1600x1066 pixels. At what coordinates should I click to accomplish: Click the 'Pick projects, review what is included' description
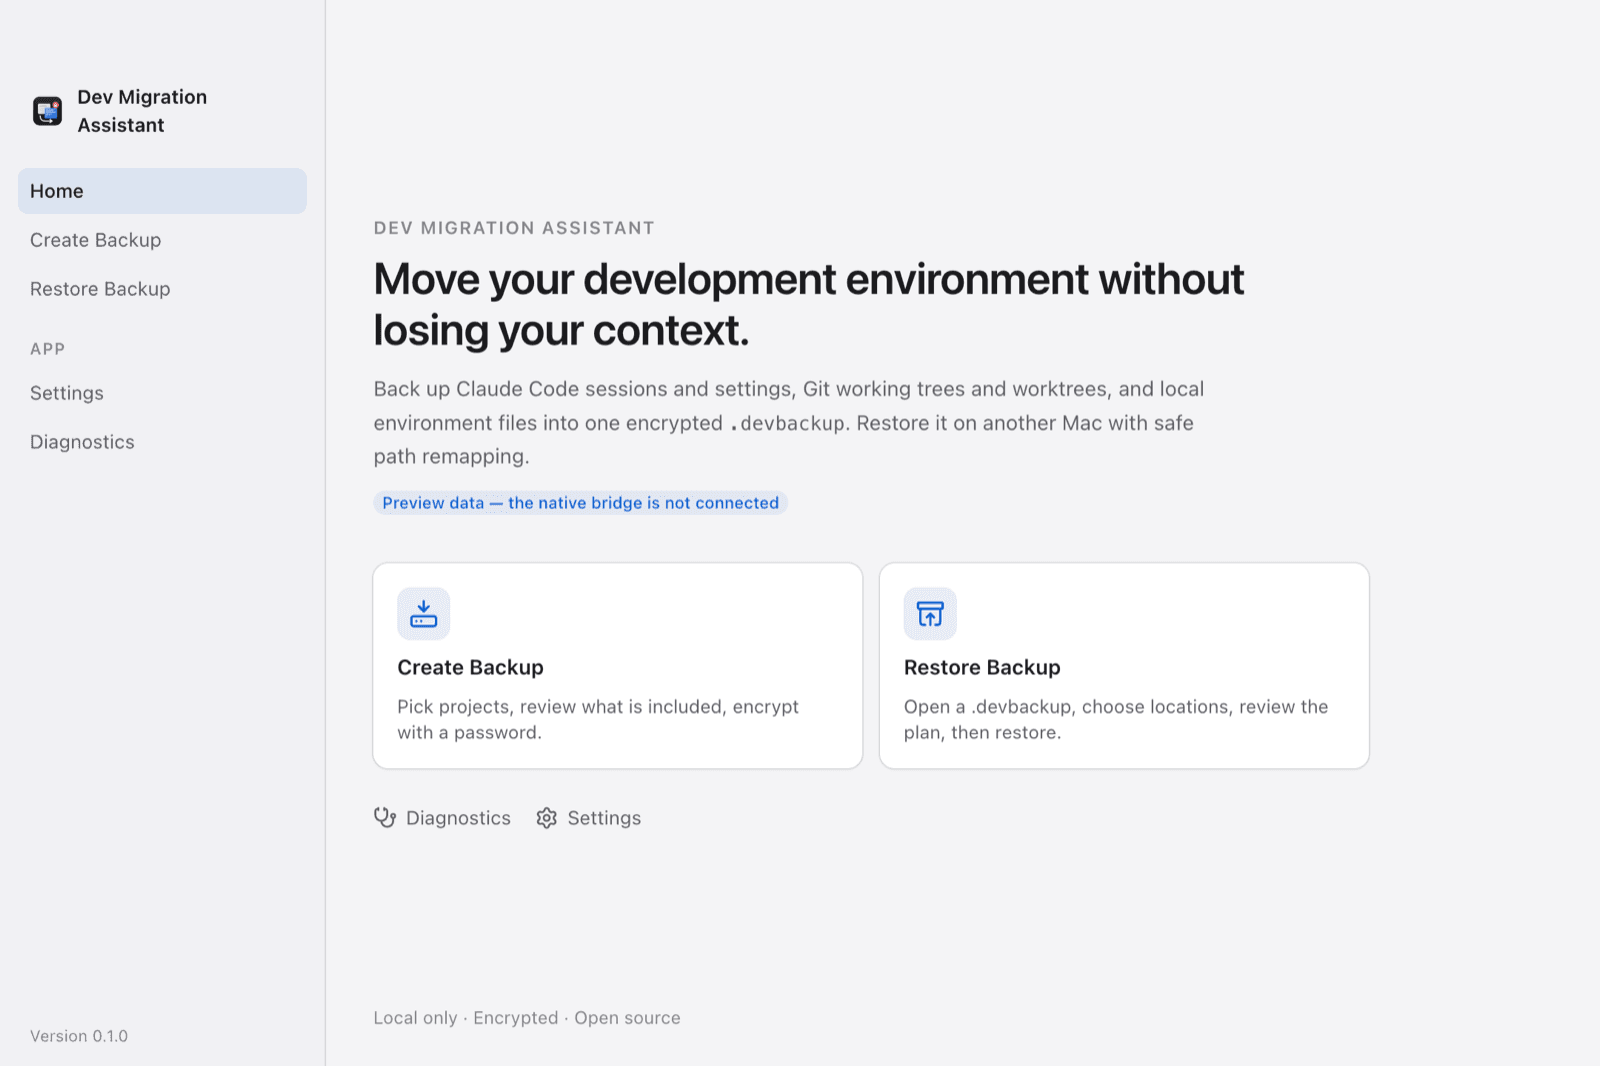(x=598, y=719)
